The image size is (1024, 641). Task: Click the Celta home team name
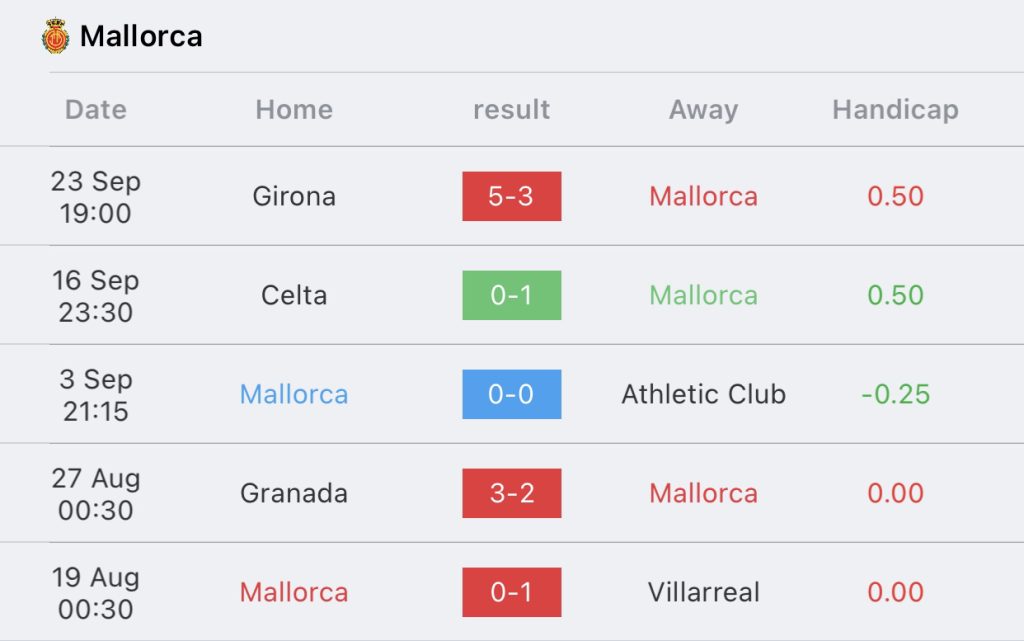pyautogui.click(x=294, y=295)
